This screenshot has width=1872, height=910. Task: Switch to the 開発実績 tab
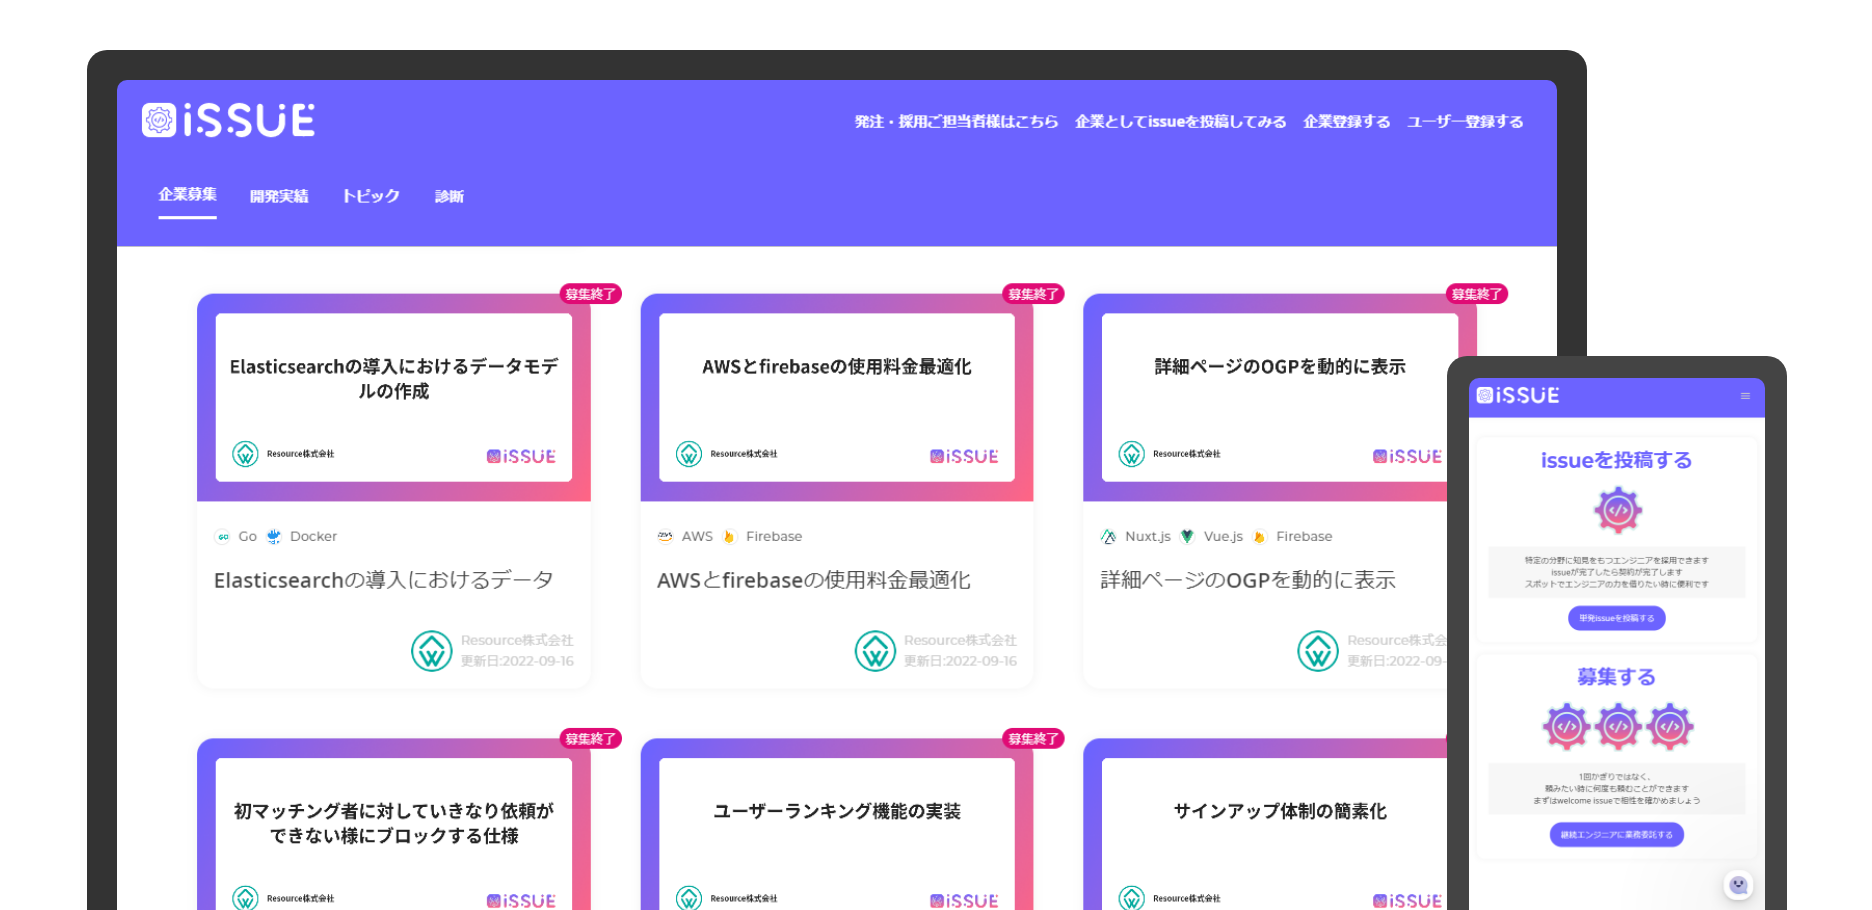pos(279,196)
